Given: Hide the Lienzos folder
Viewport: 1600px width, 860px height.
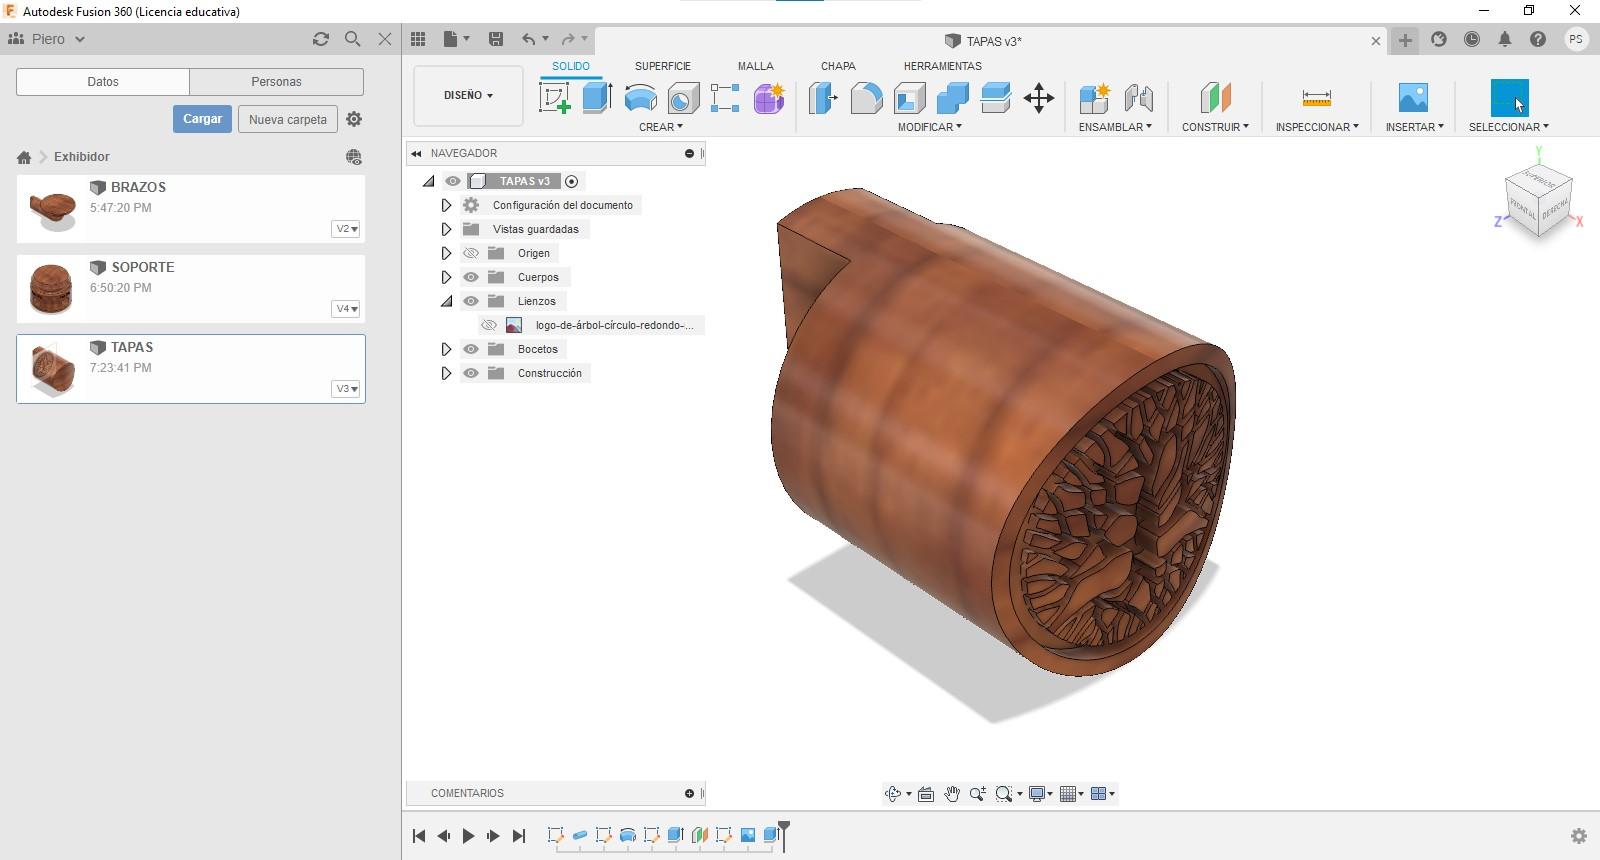Looking at the screenshot, I should click(x=471, y=301).
